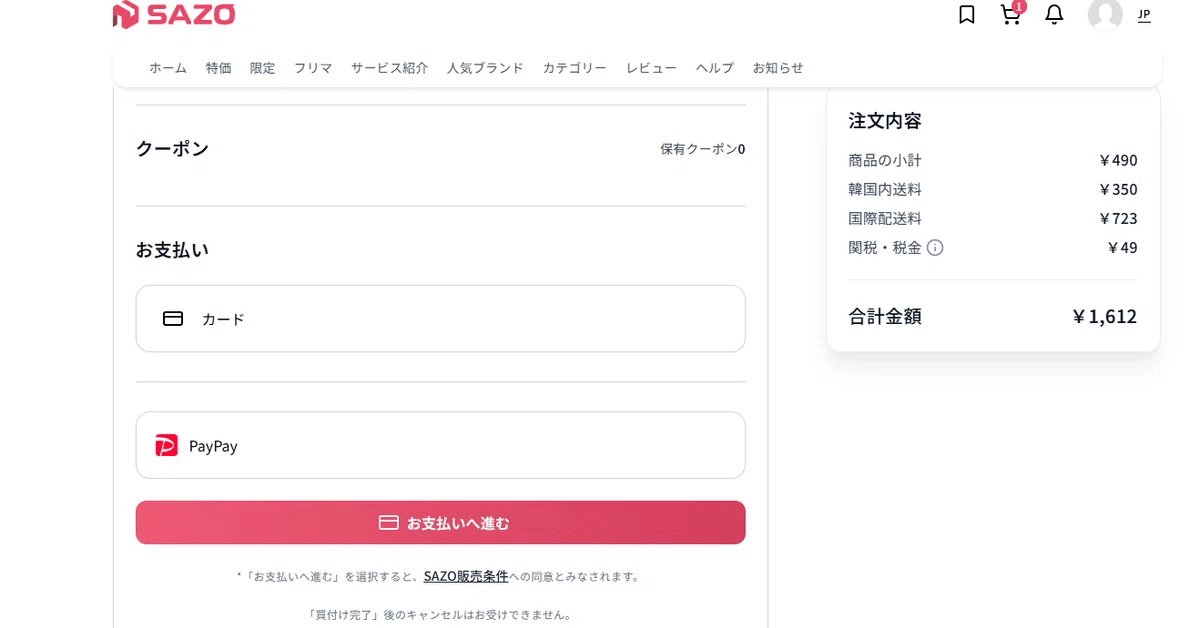Open the カテゴリー navigation menu

574,68
